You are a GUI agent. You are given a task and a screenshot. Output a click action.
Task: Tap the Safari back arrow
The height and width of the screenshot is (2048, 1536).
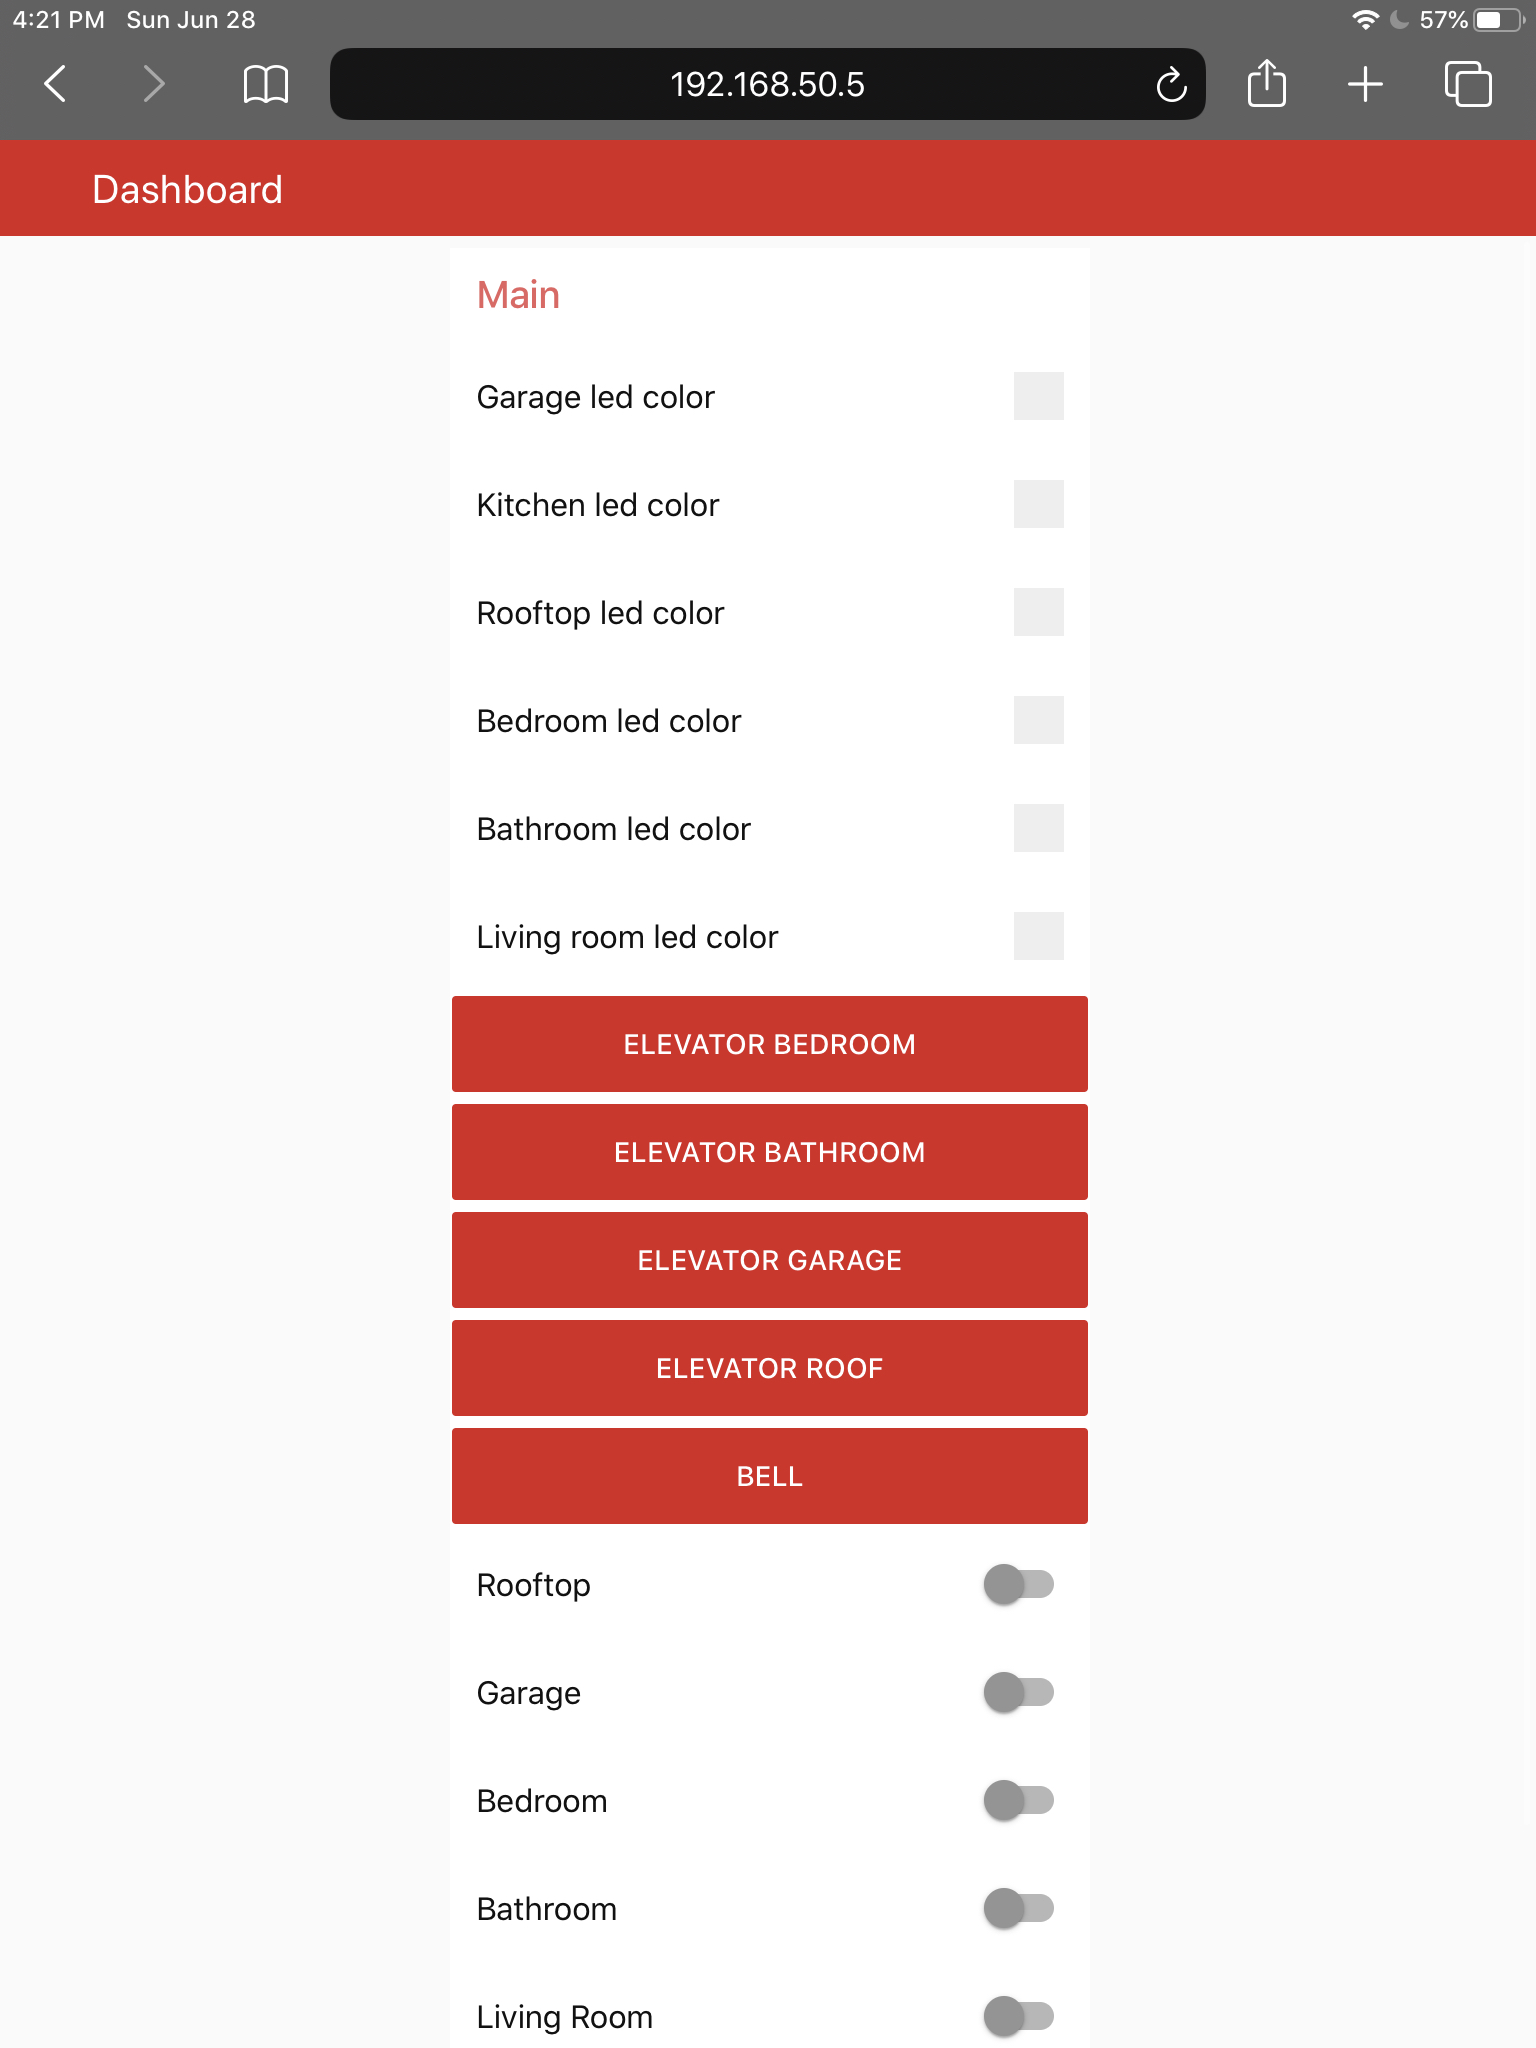click(56, 84)
